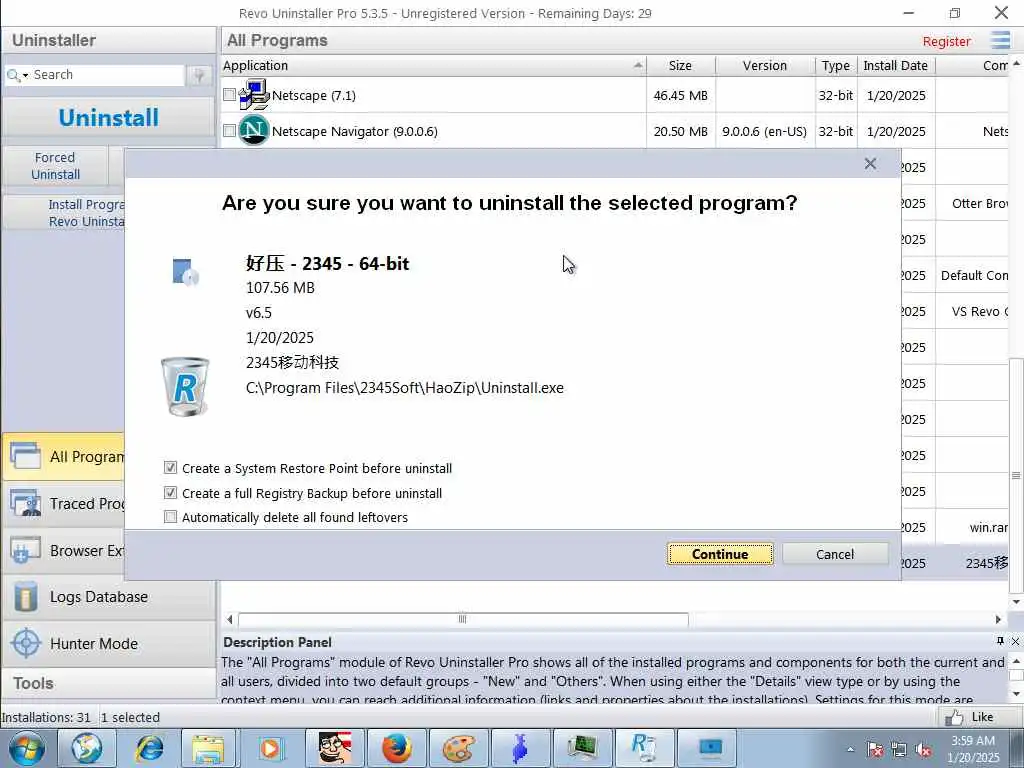Open Forced Uninstall
The height and width of the screenshot is (768, 1024).
coord(56,166)
